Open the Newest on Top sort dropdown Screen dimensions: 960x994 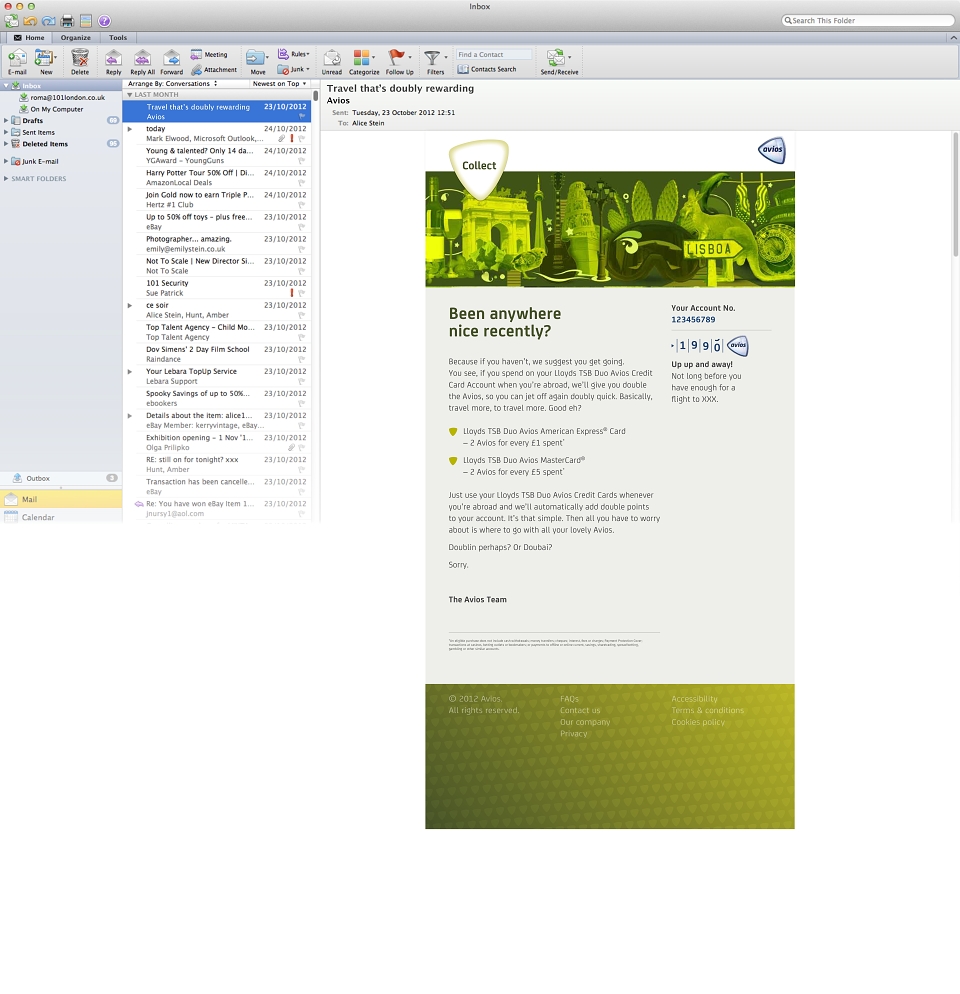[x=279, y=84]
